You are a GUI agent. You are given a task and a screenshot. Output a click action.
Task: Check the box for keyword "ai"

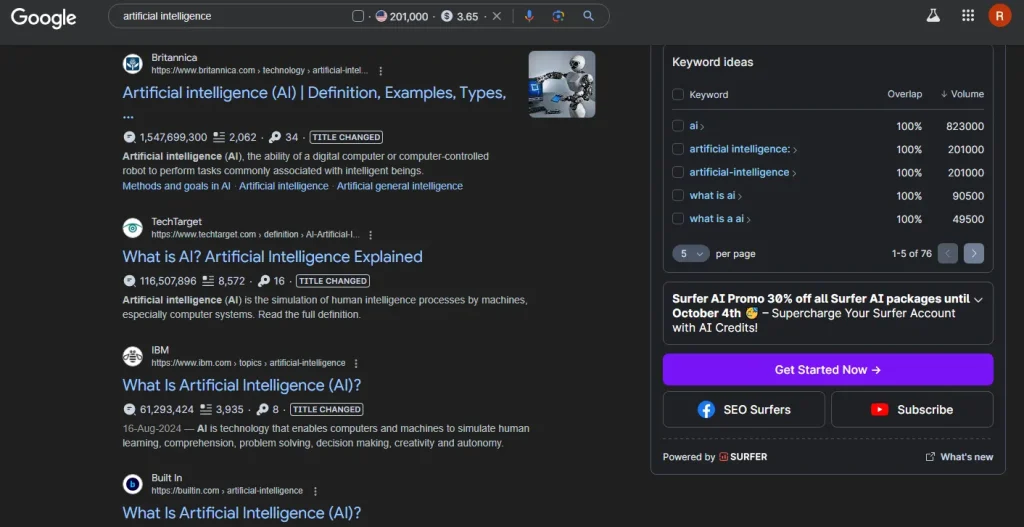pos(678,126)
